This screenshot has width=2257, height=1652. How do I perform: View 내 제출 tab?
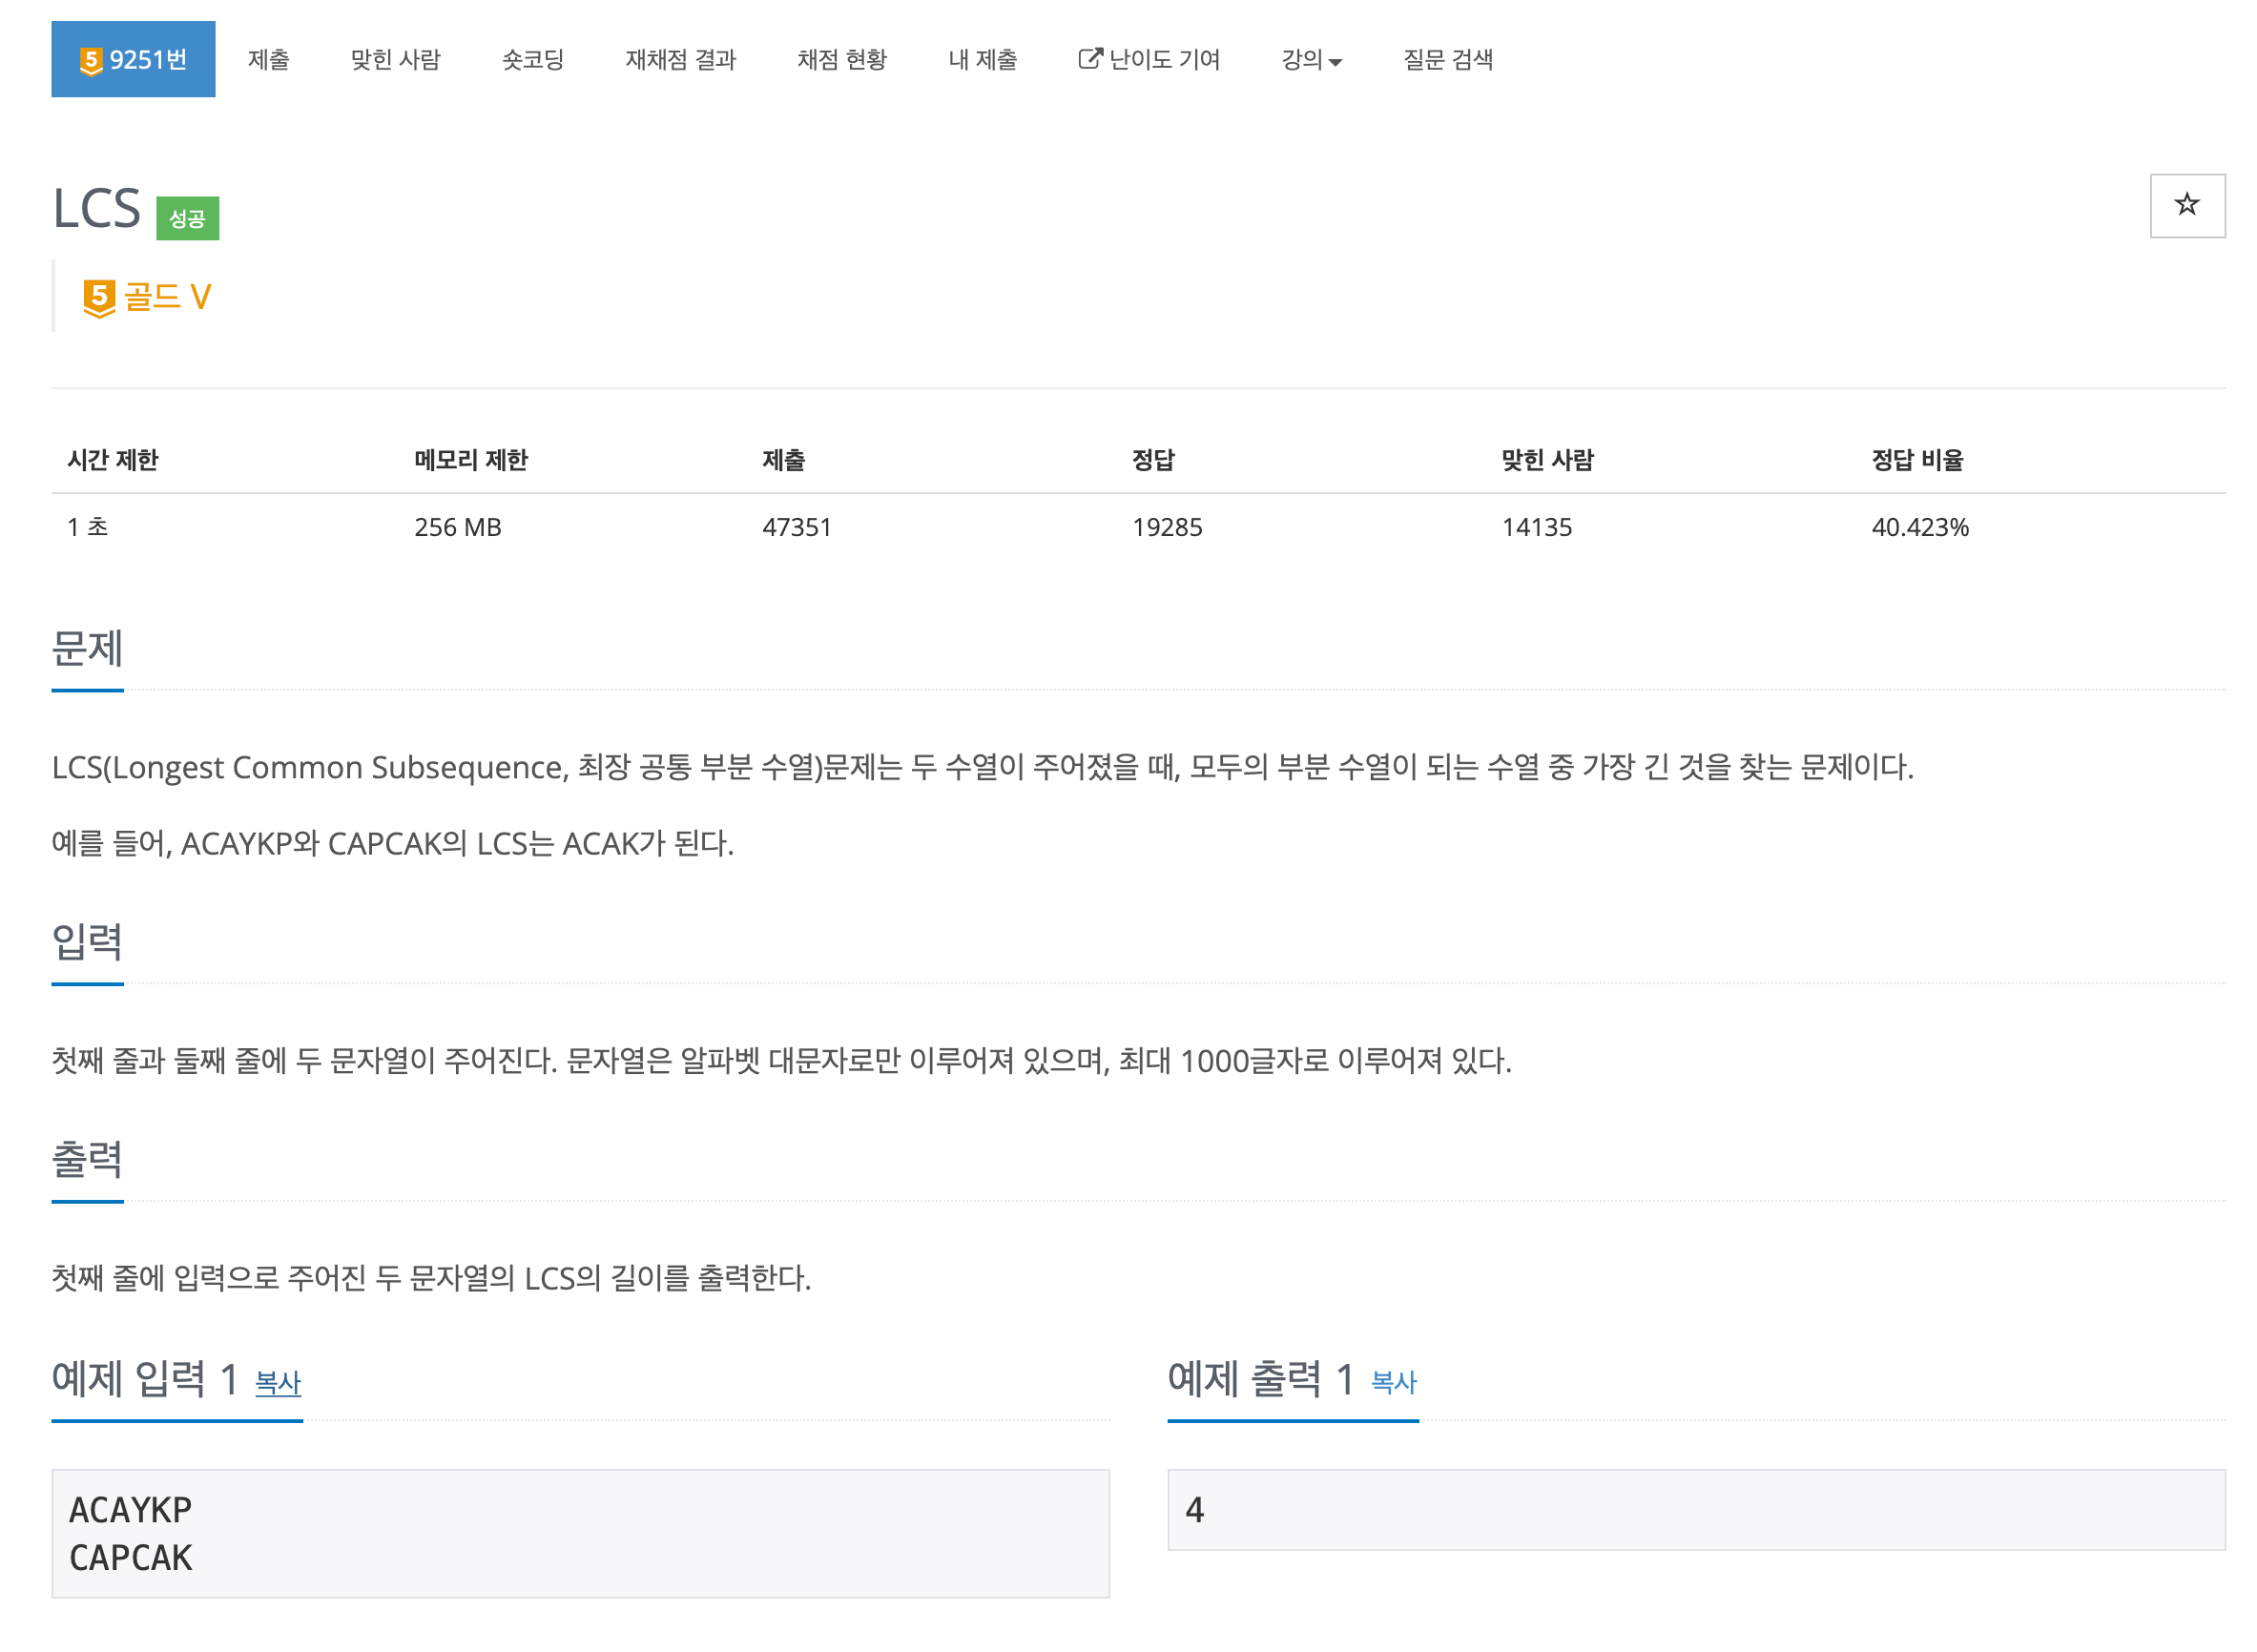coord(982,60)
